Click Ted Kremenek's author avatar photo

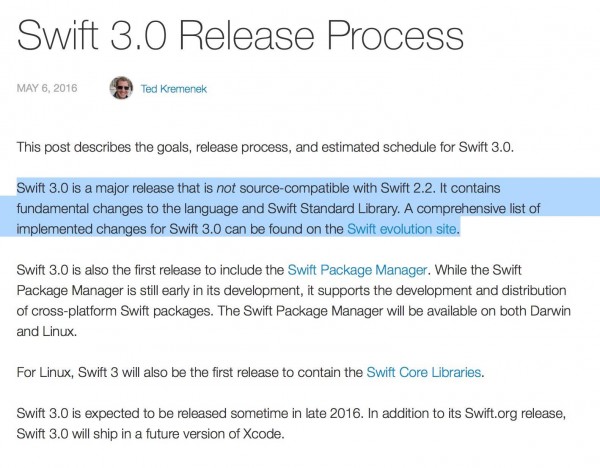point(121,88)
